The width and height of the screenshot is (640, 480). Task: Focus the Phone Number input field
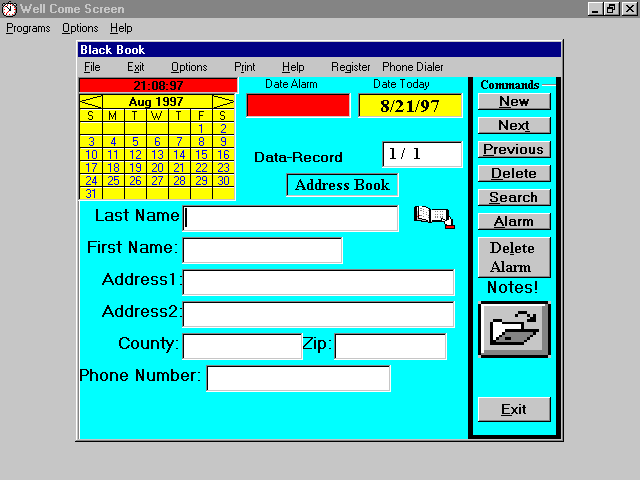298,378
